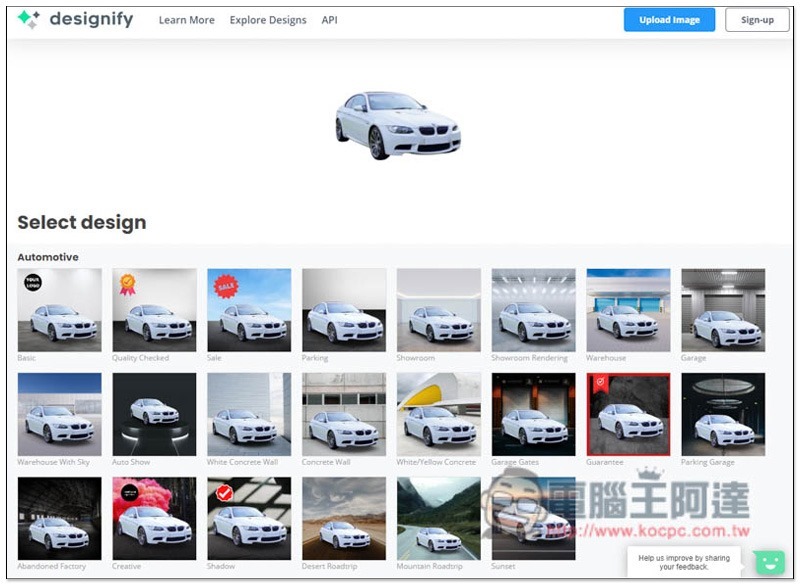This screenshot has height=586, width=800.
Task: Click the Upload Image button
Action: coord(669,20)
